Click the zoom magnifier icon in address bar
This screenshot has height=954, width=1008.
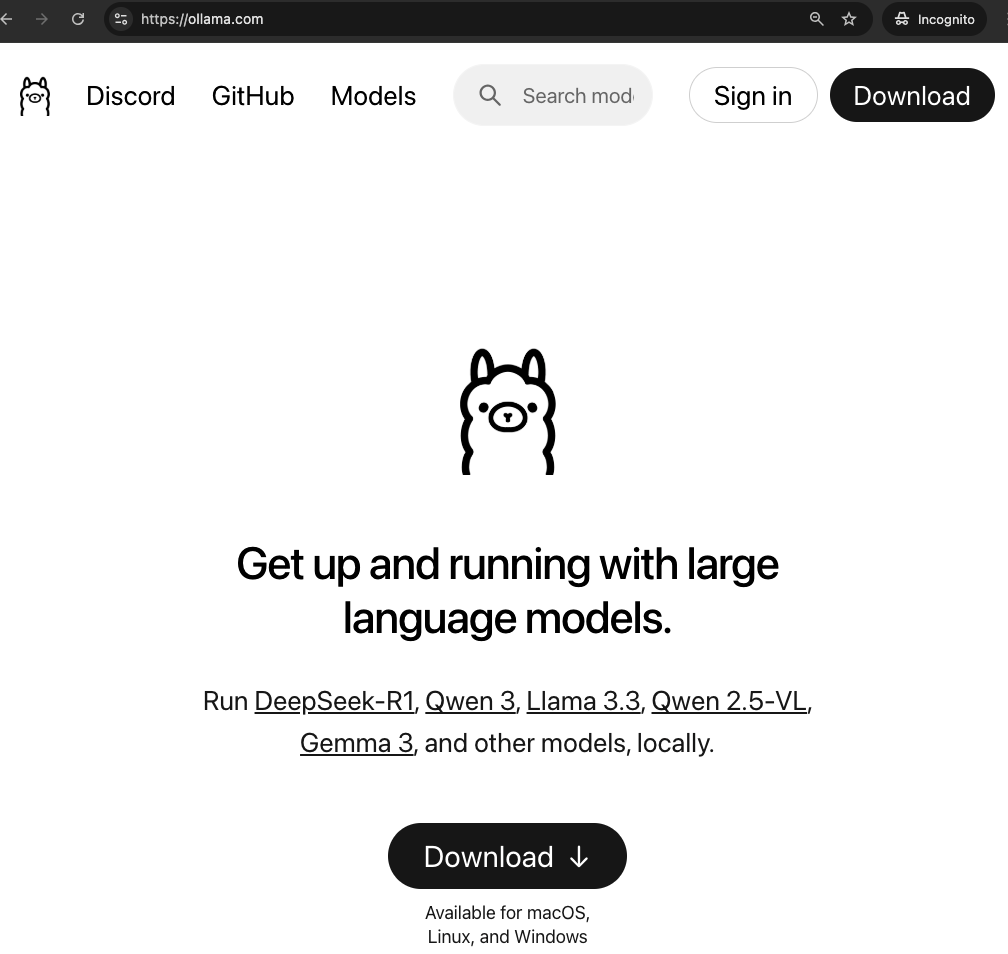pos(816,19)
